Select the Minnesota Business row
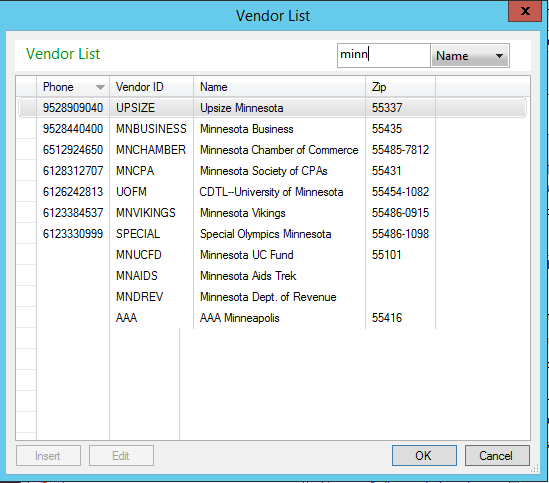This screenshot has height=483, width=549. point(272,129)
